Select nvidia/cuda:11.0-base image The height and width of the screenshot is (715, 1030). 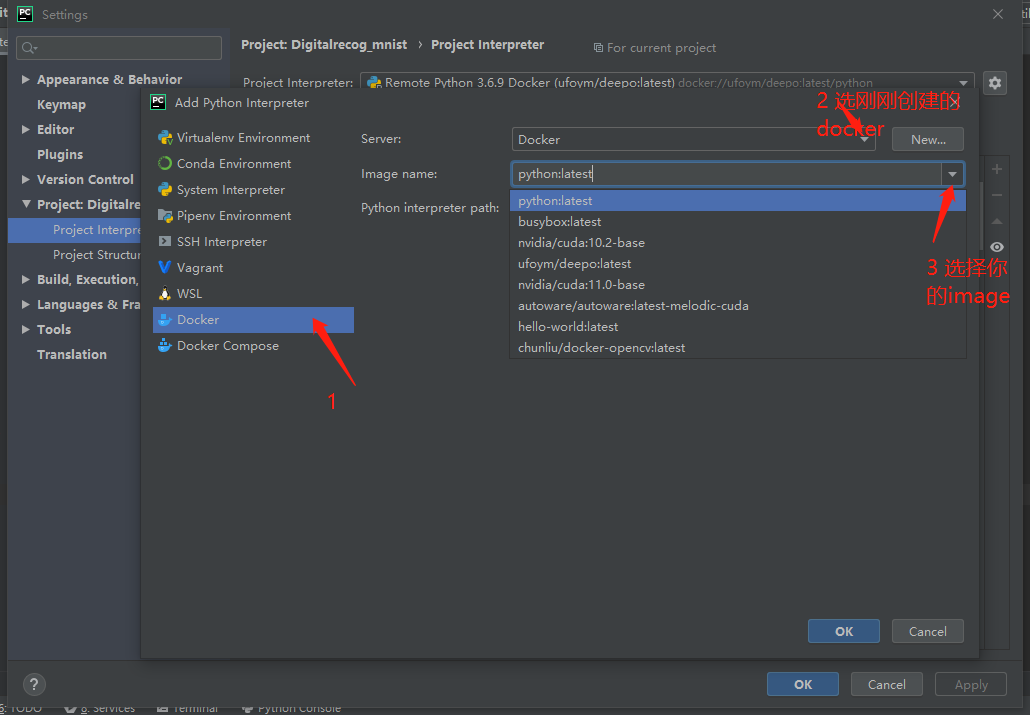[x=738, y=285]
